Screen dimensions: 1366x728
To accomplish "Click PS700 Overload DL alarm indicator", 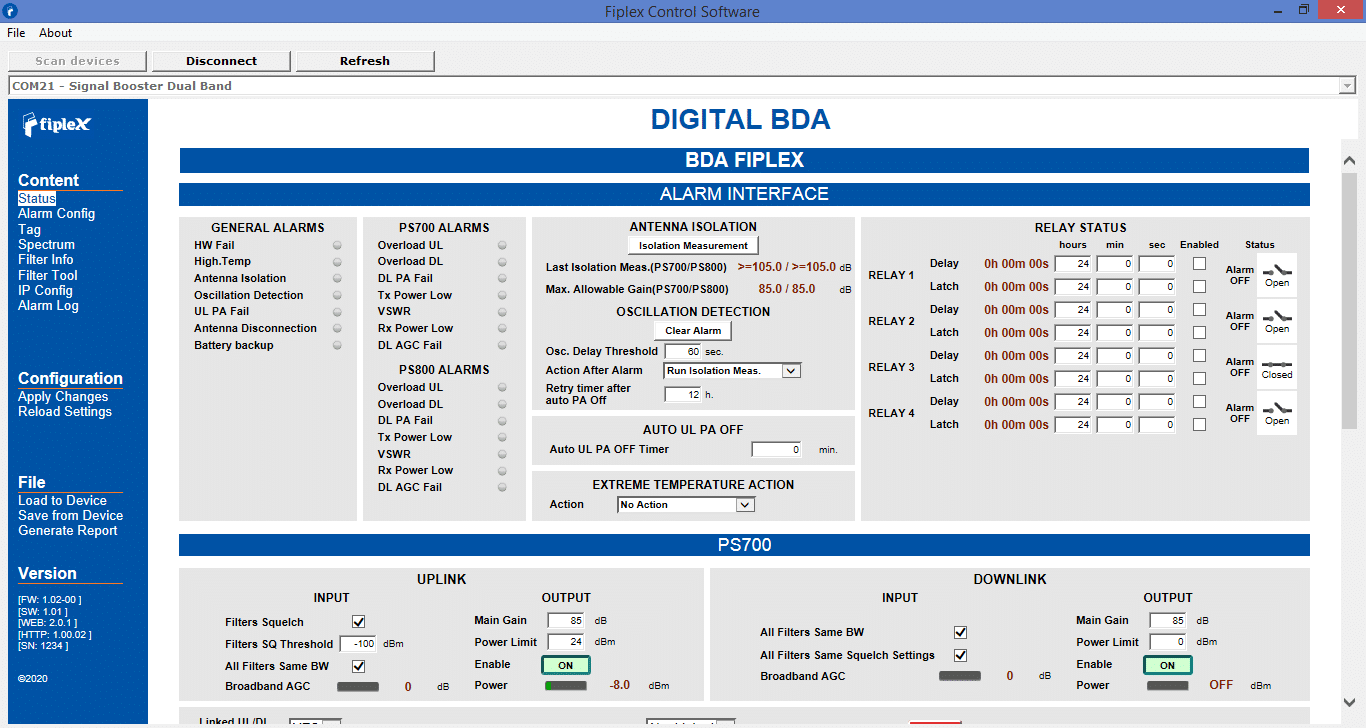I will 502,262.
